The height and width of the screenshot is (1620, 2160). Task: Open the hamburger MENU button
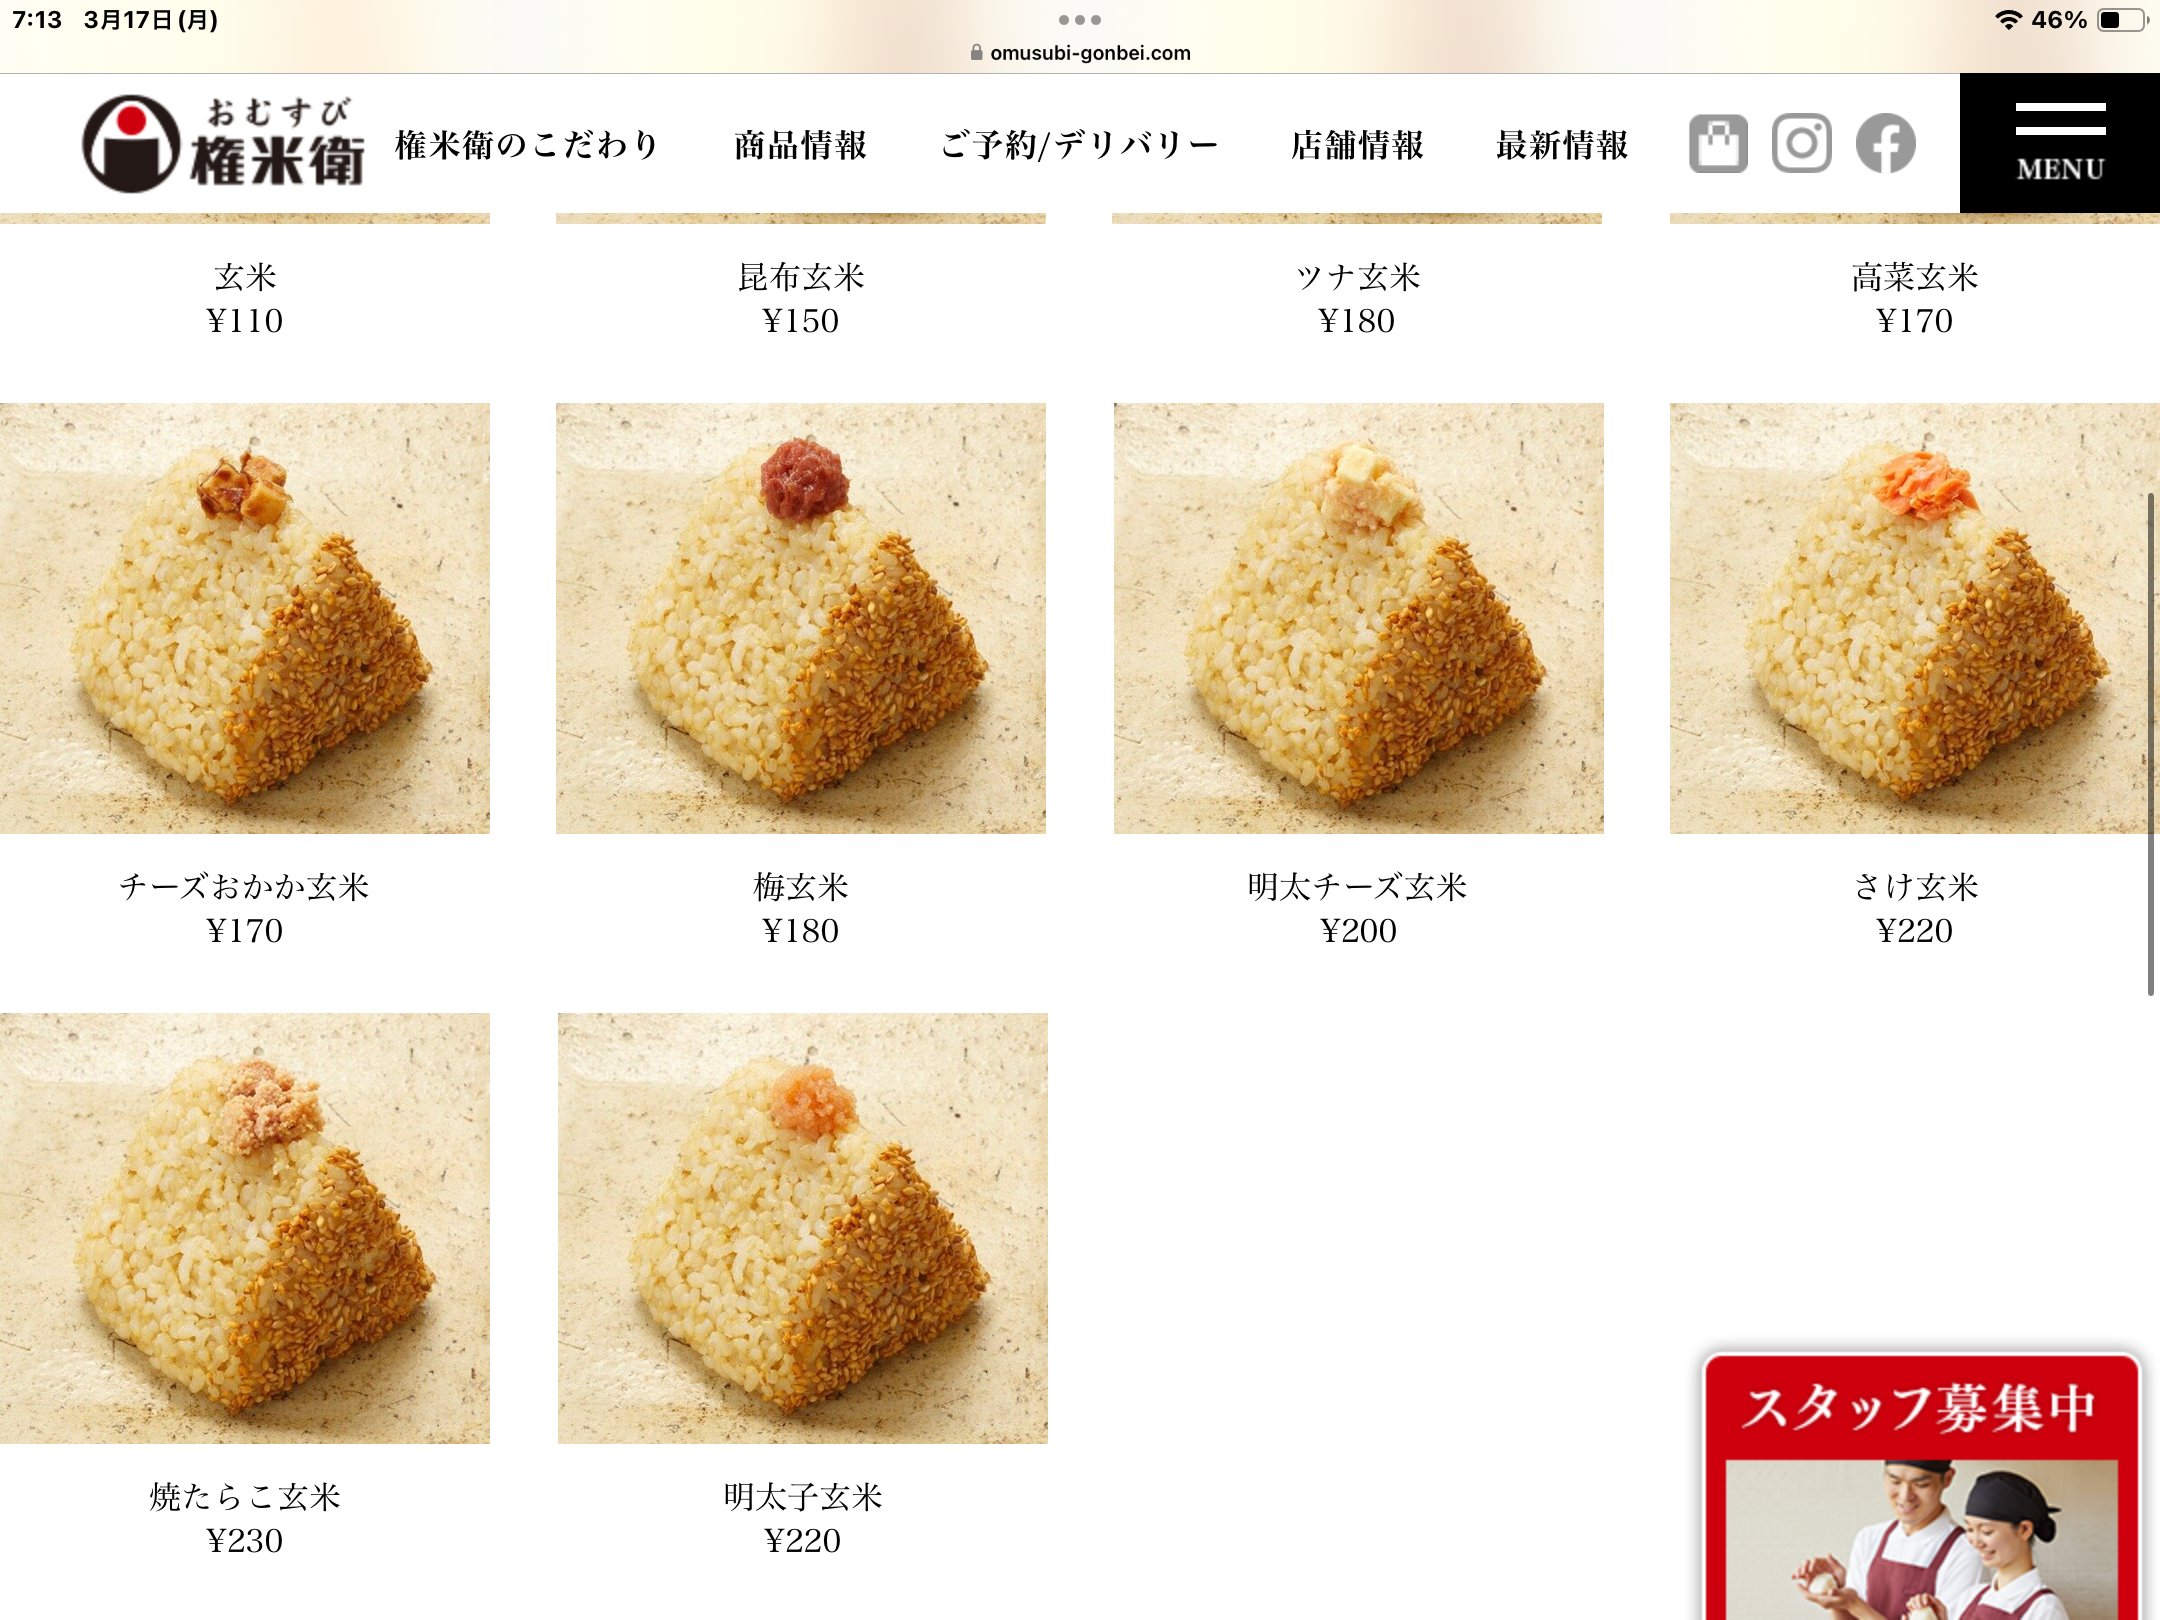tap(2060, 143)
